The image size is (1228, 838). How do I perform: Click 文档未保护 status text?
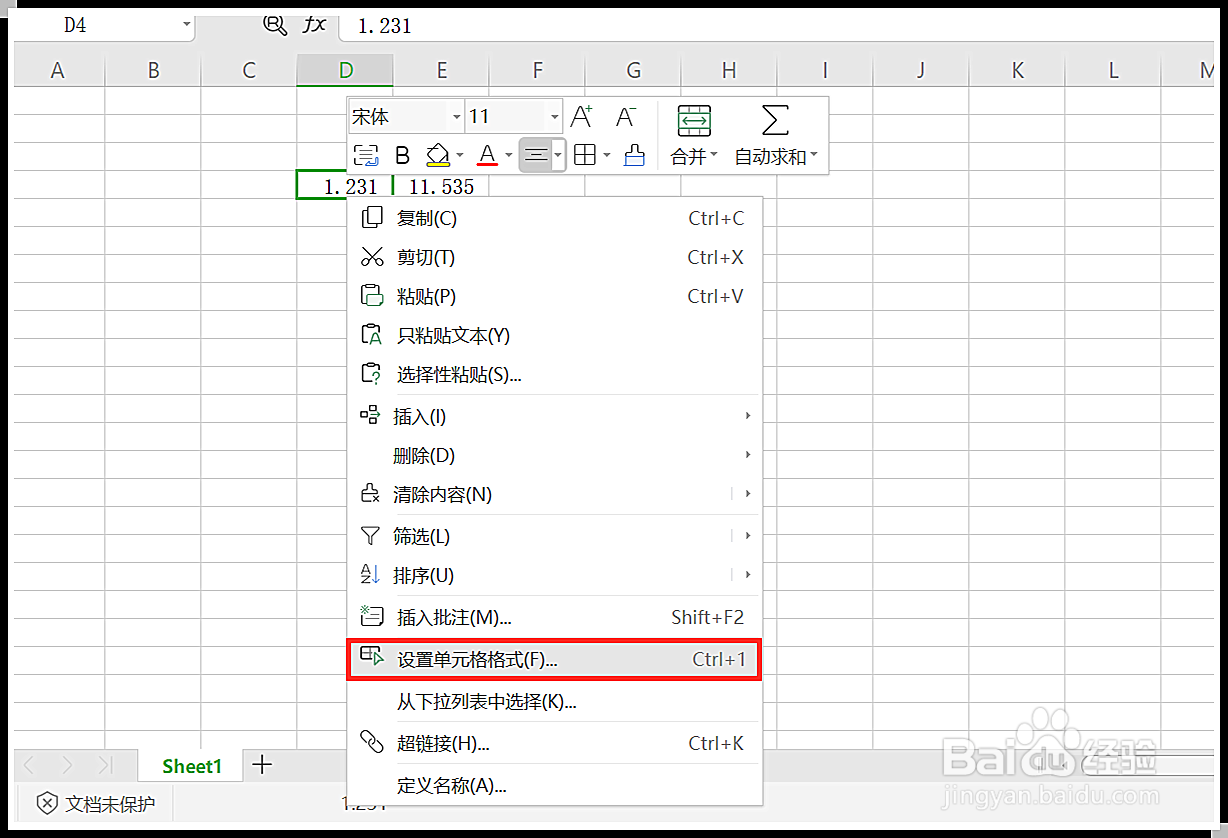(110, 803)
